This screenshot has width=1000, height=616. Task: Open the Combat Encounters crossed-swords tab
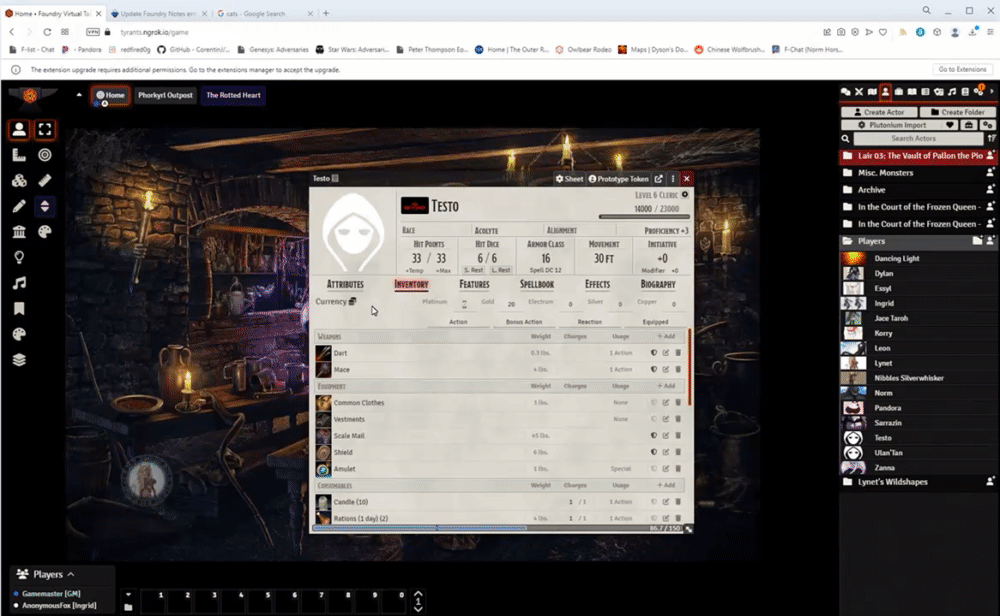859,92
